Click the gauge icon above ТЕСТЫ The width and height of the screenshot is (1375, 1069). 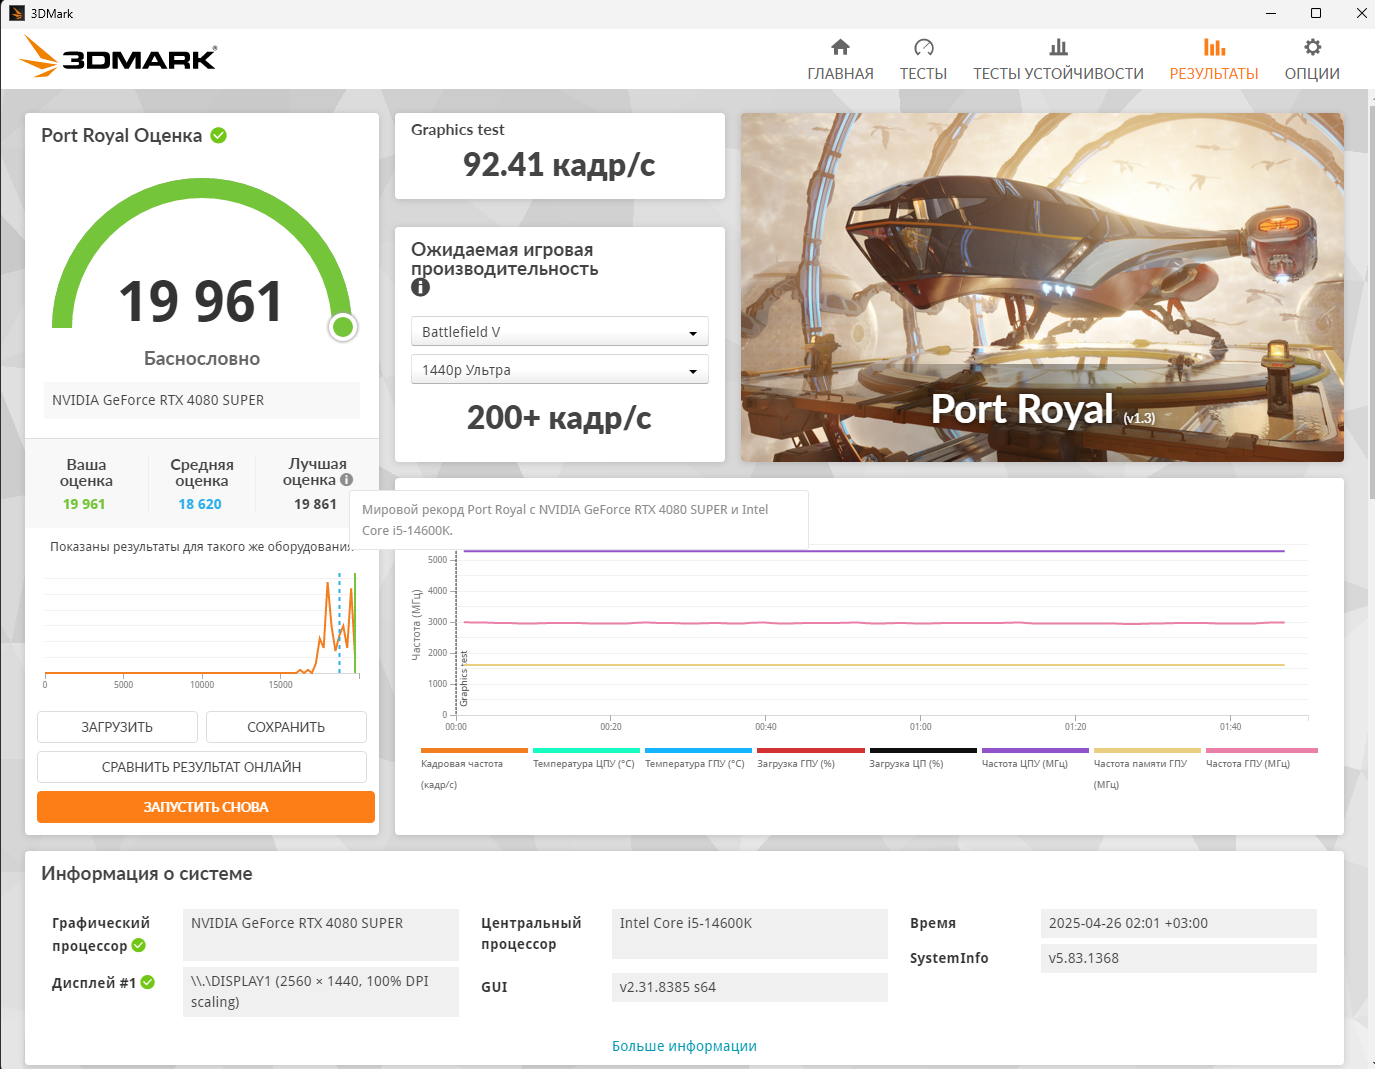pos(923,47)
